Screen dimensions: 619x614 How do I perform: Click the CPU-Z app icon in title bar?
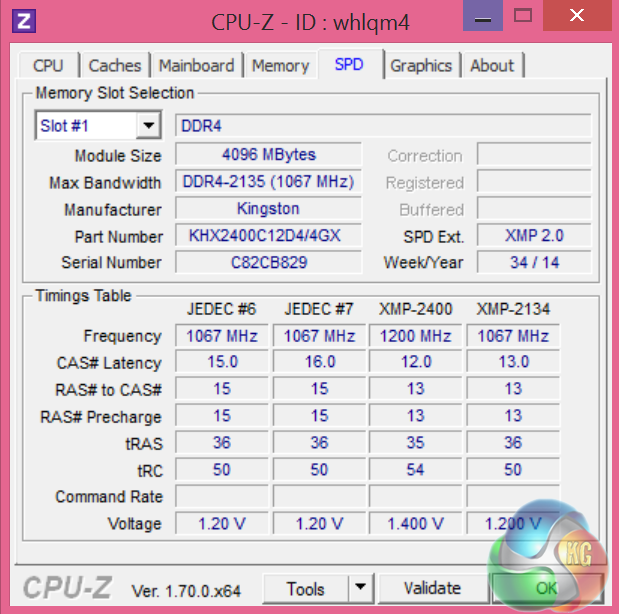pyautogui.click(x=24, y=21)
